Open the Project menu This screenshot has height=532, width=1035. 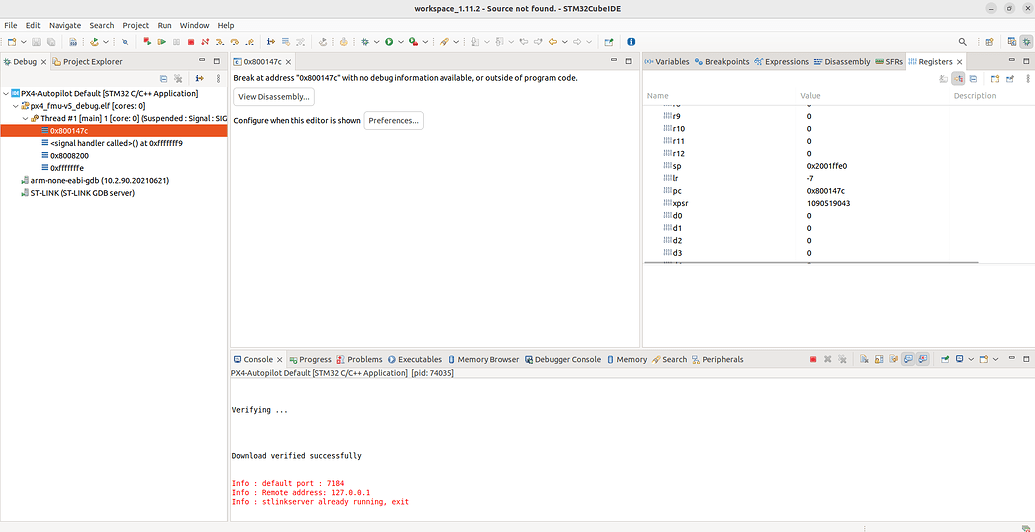(135, 25)
